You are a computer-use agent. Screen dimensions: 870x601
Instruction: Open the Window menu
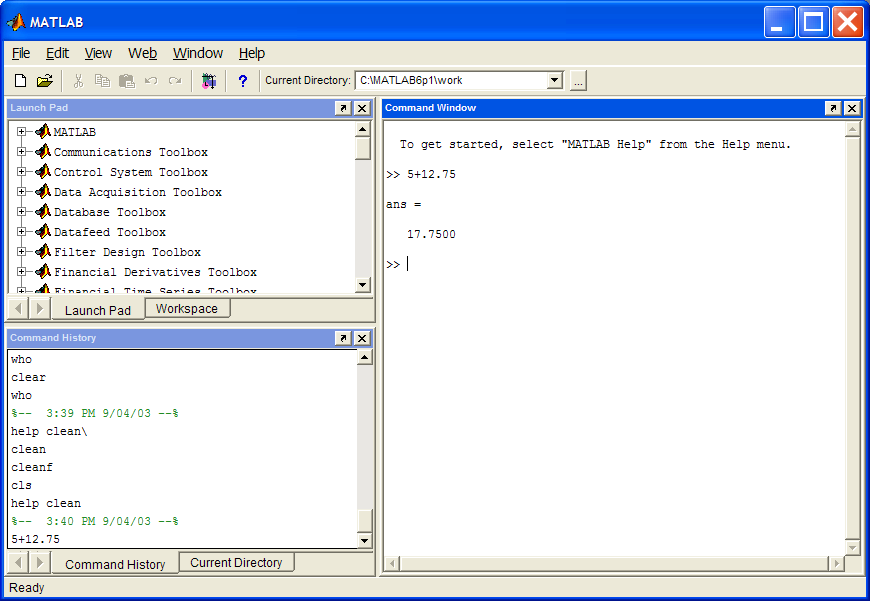point(198,53)
